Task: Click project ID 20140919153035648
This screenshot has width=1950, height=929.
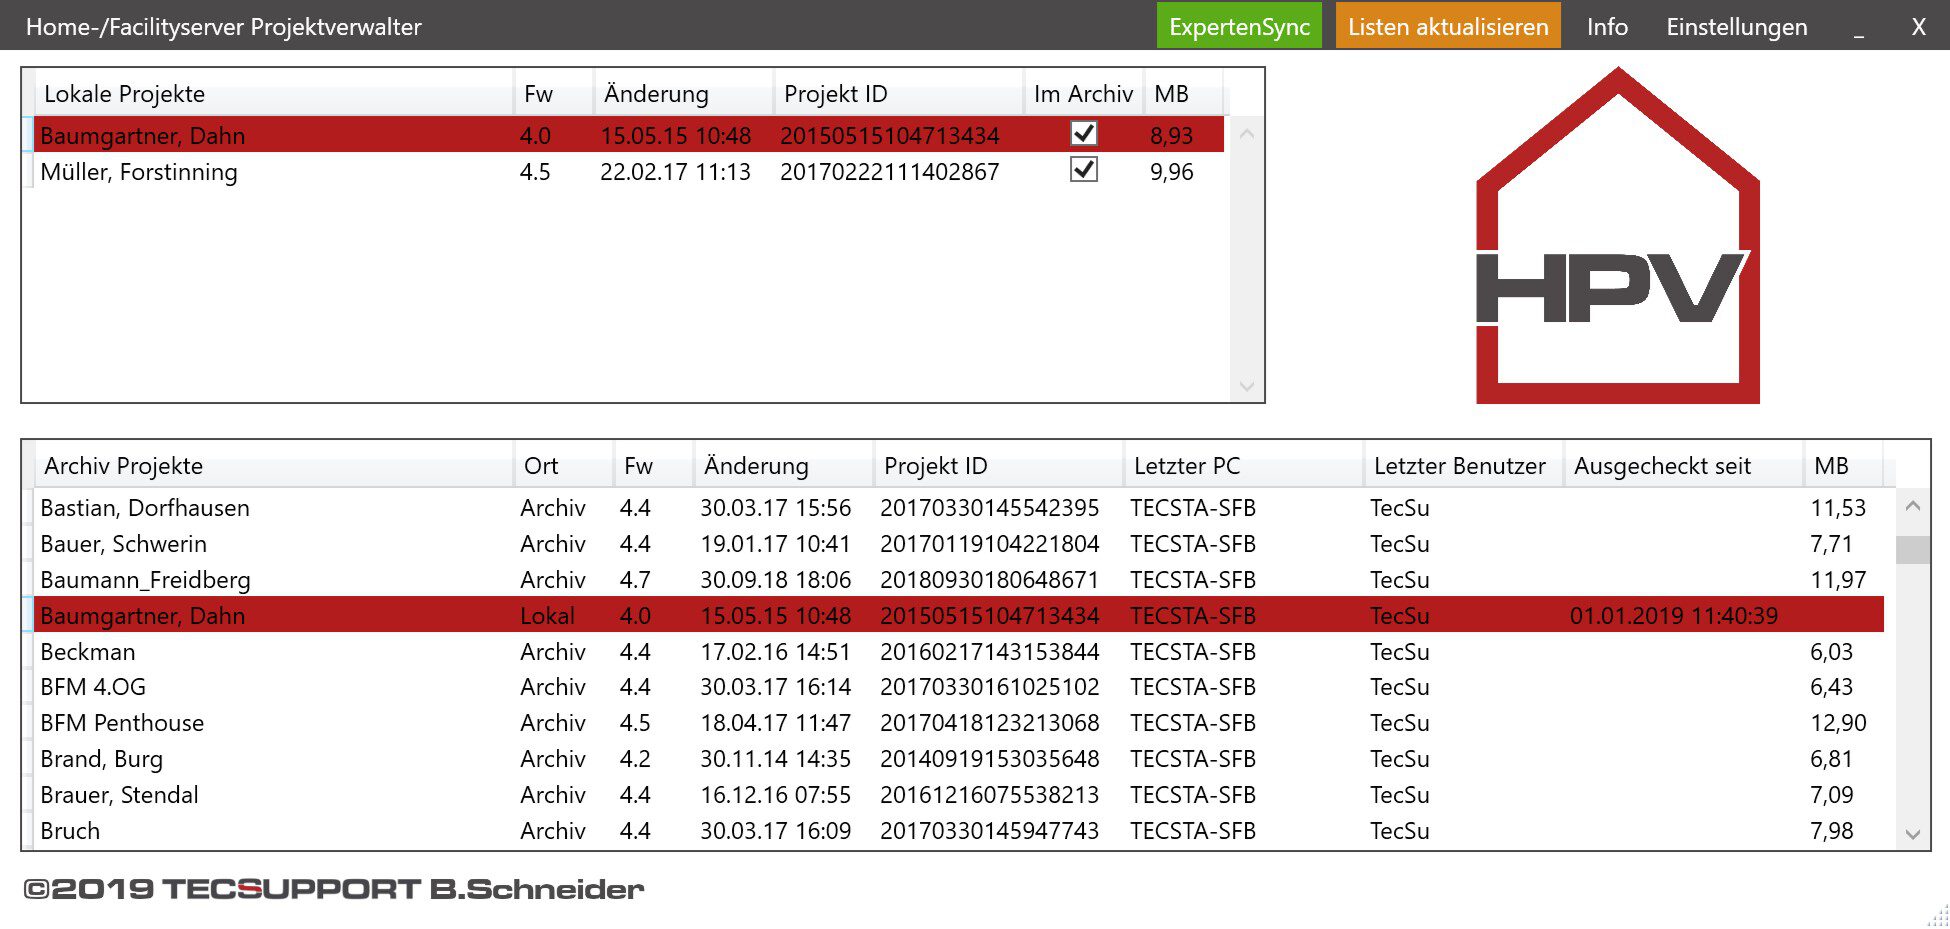Action: coord(989,759)
